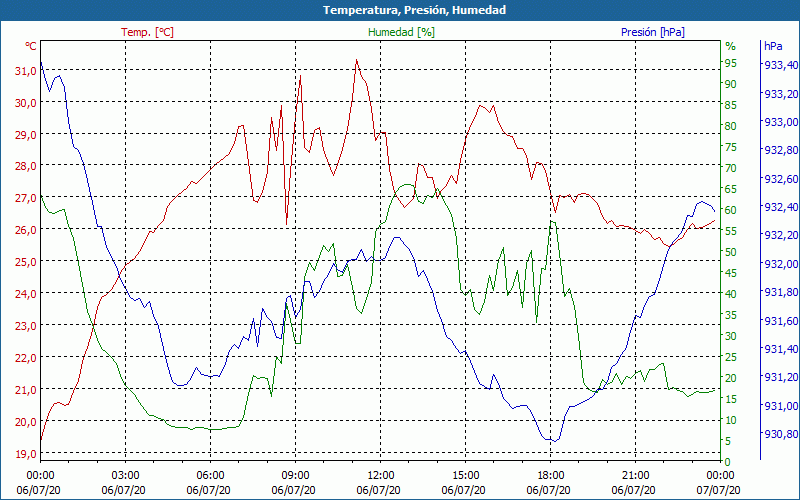The width and height of the screenshot is (800, 500).
Task: Click the '09:00' time axis label
Action: (x=295, y=474)
